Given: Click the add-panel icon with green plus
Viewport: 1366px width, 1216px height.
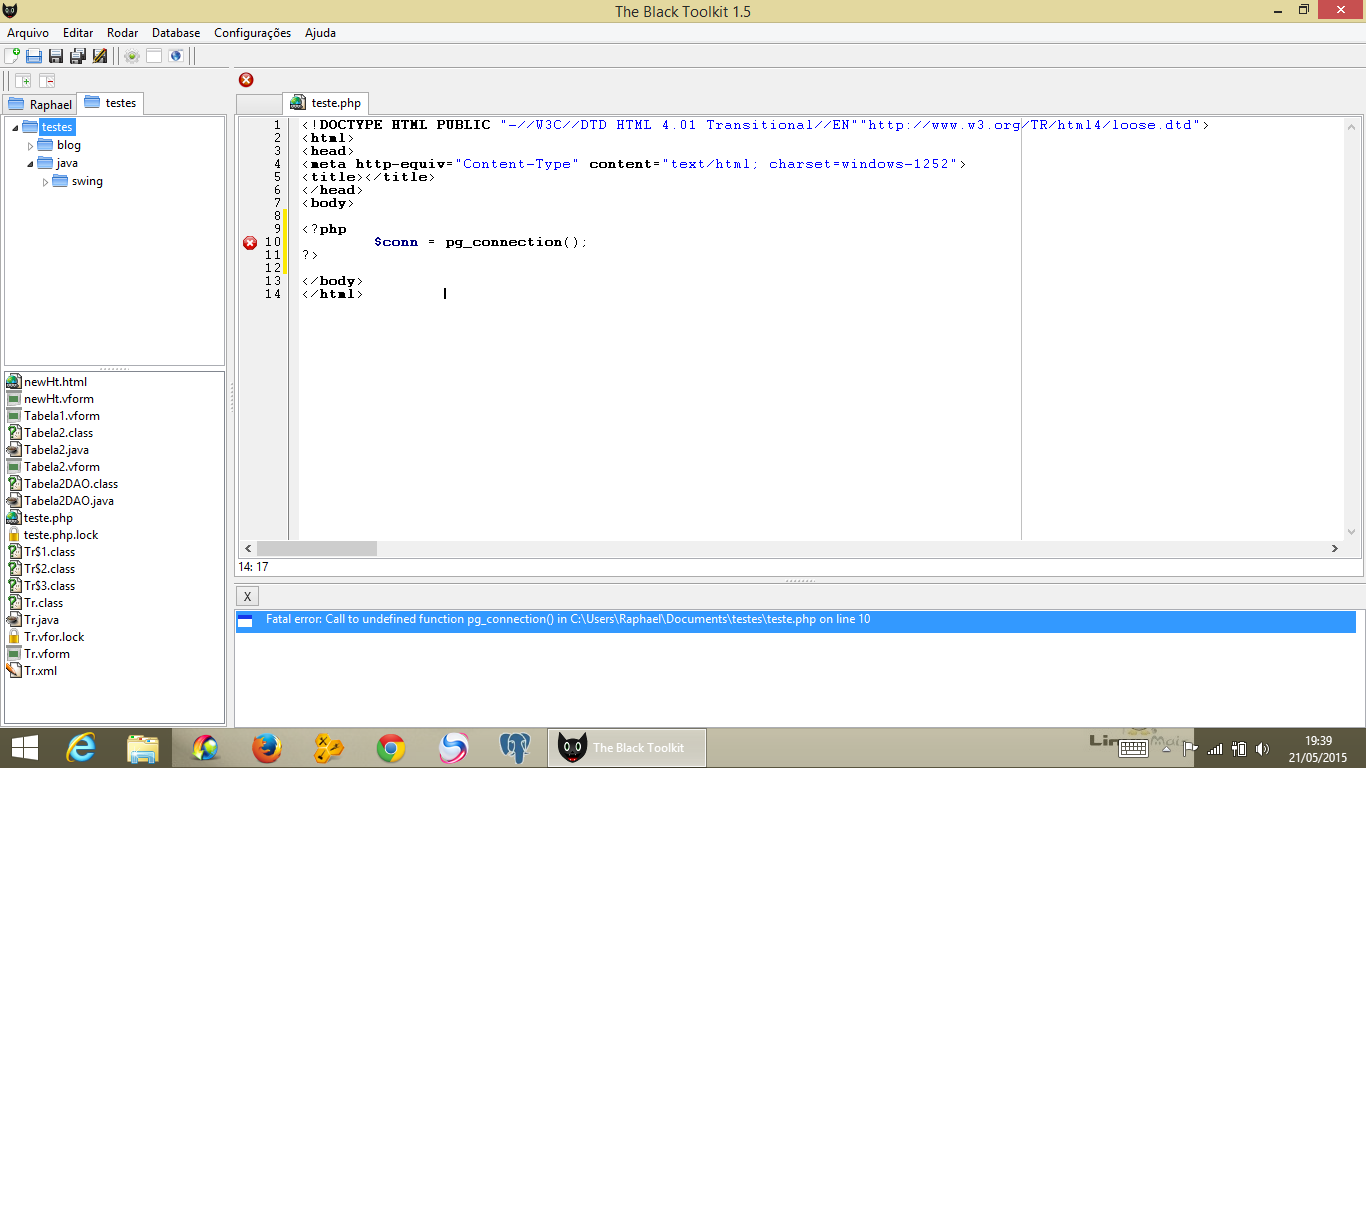Looking at the screenshot, I should [22, 81].
